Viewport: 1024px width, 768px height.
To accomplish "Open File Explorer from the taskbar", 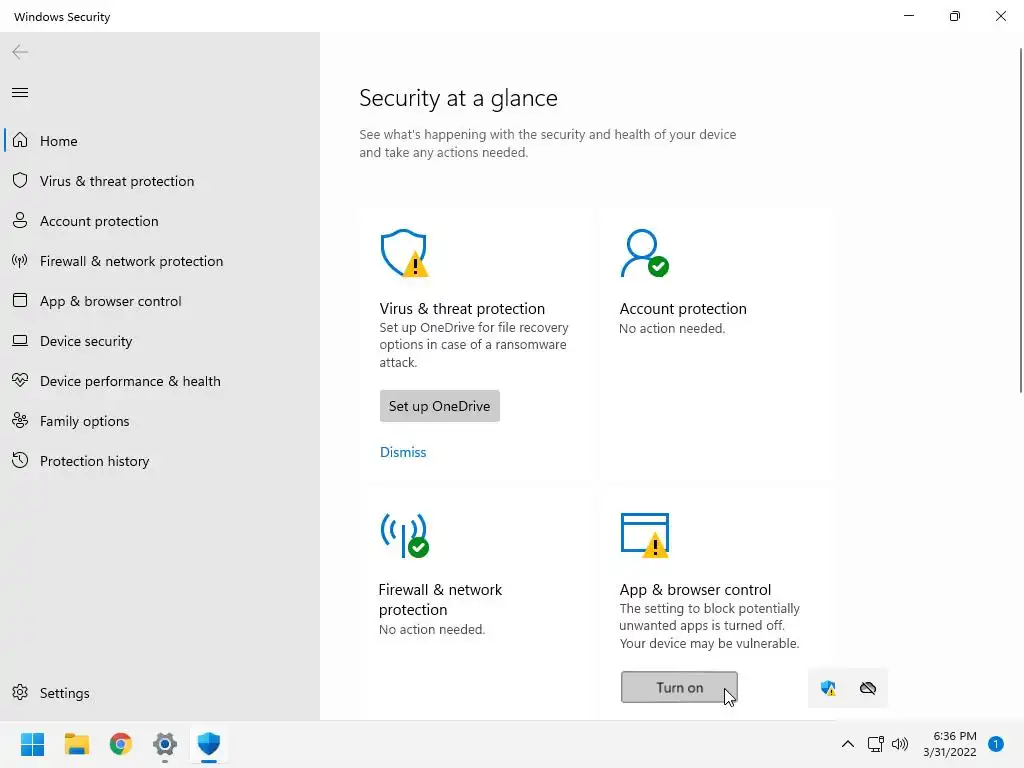I will click(76, 744).
